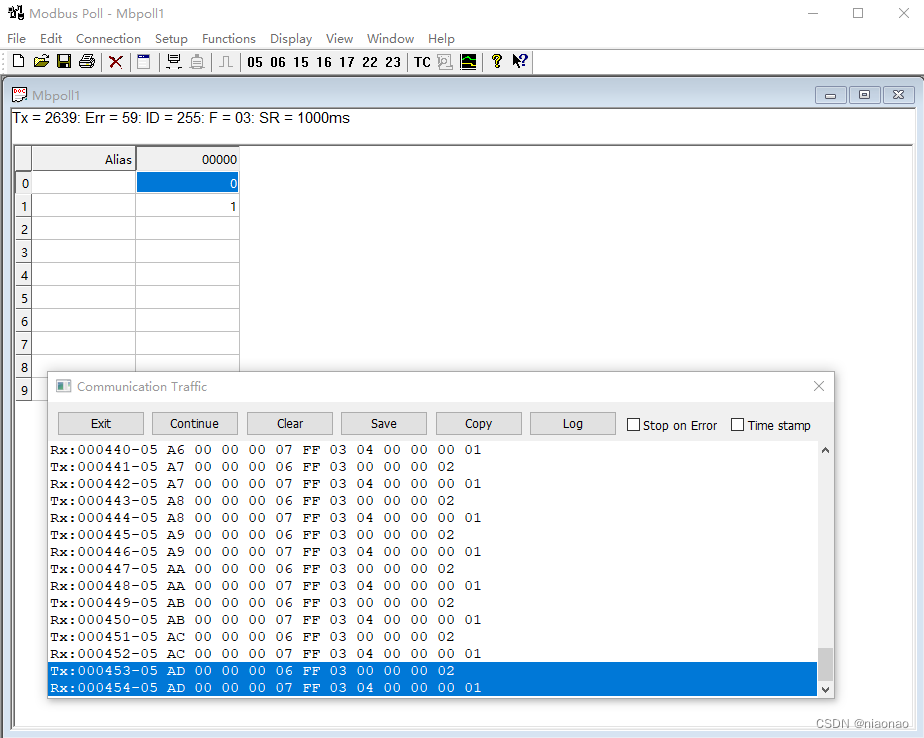Enable the Stop on Error checkbox
Screen dimensions: 924x738
click(x=633, y=424)
